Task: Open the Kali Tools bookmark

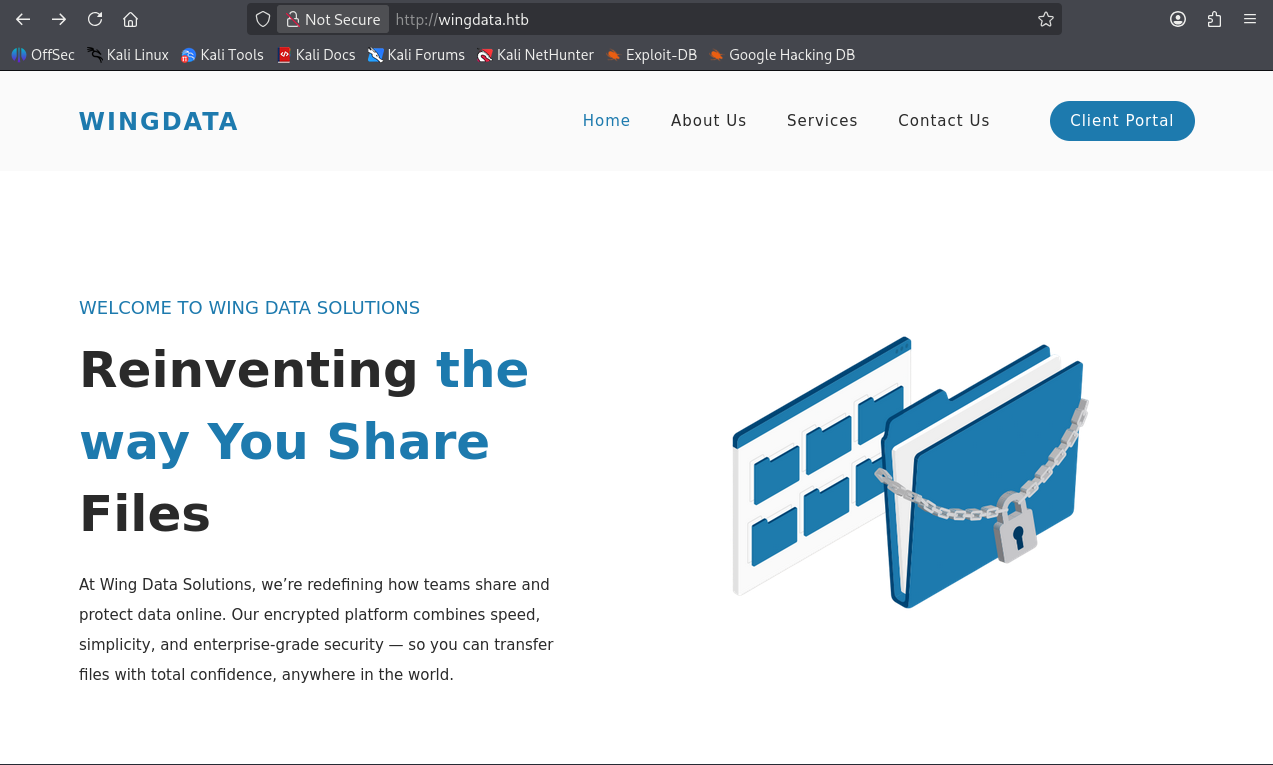Action: click(222, 55)
